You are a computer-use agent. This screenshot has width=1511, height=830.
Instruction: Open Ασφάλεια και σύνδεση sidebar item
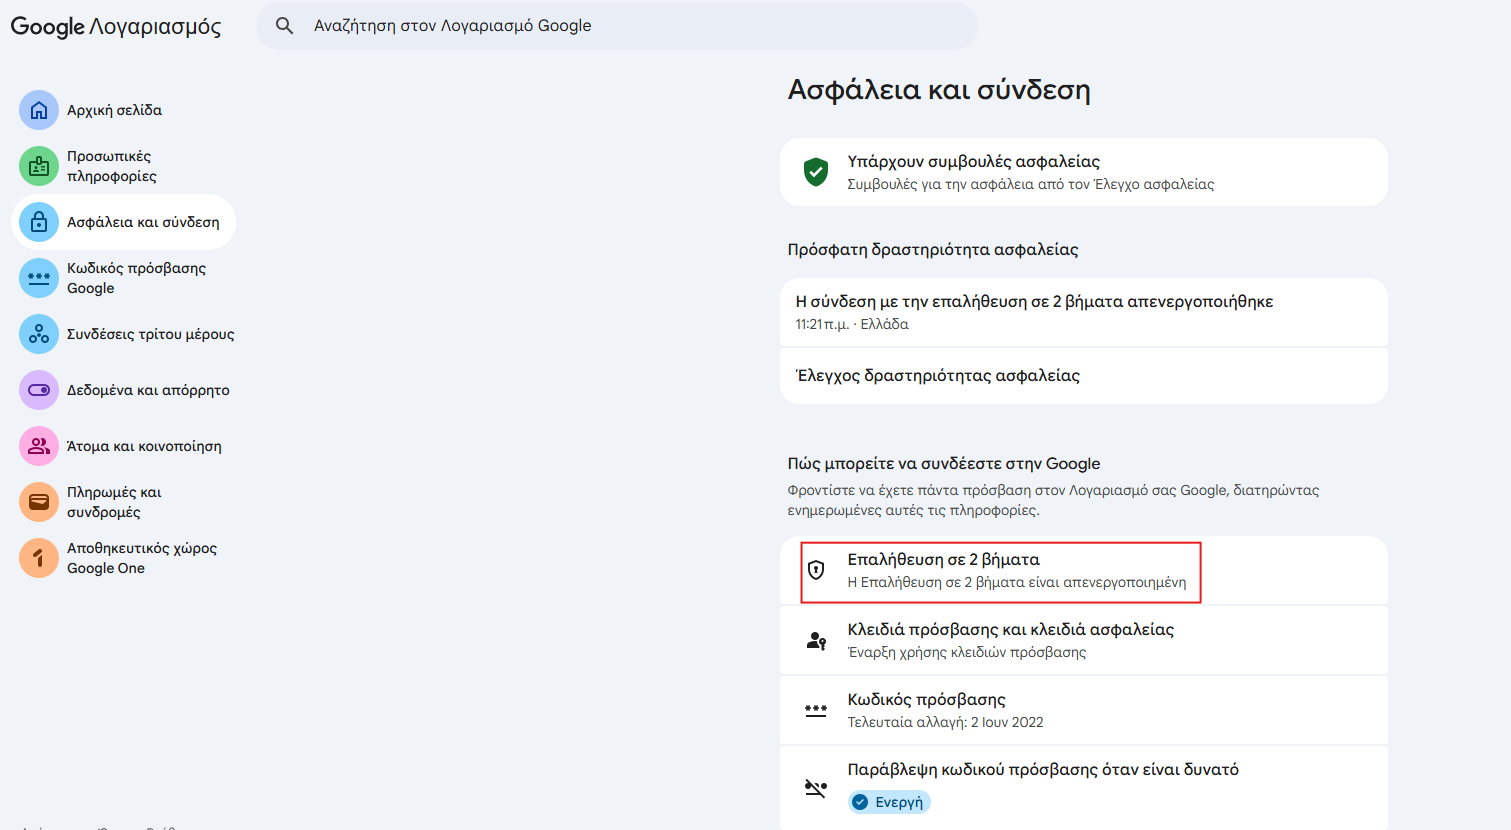click(143, 222)
